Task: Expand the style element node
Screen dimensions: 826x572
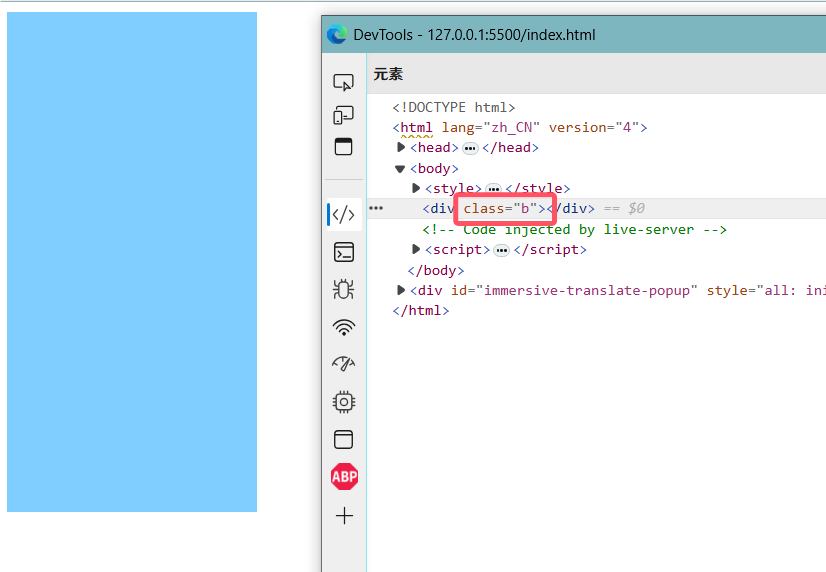Action: (416, 189)
